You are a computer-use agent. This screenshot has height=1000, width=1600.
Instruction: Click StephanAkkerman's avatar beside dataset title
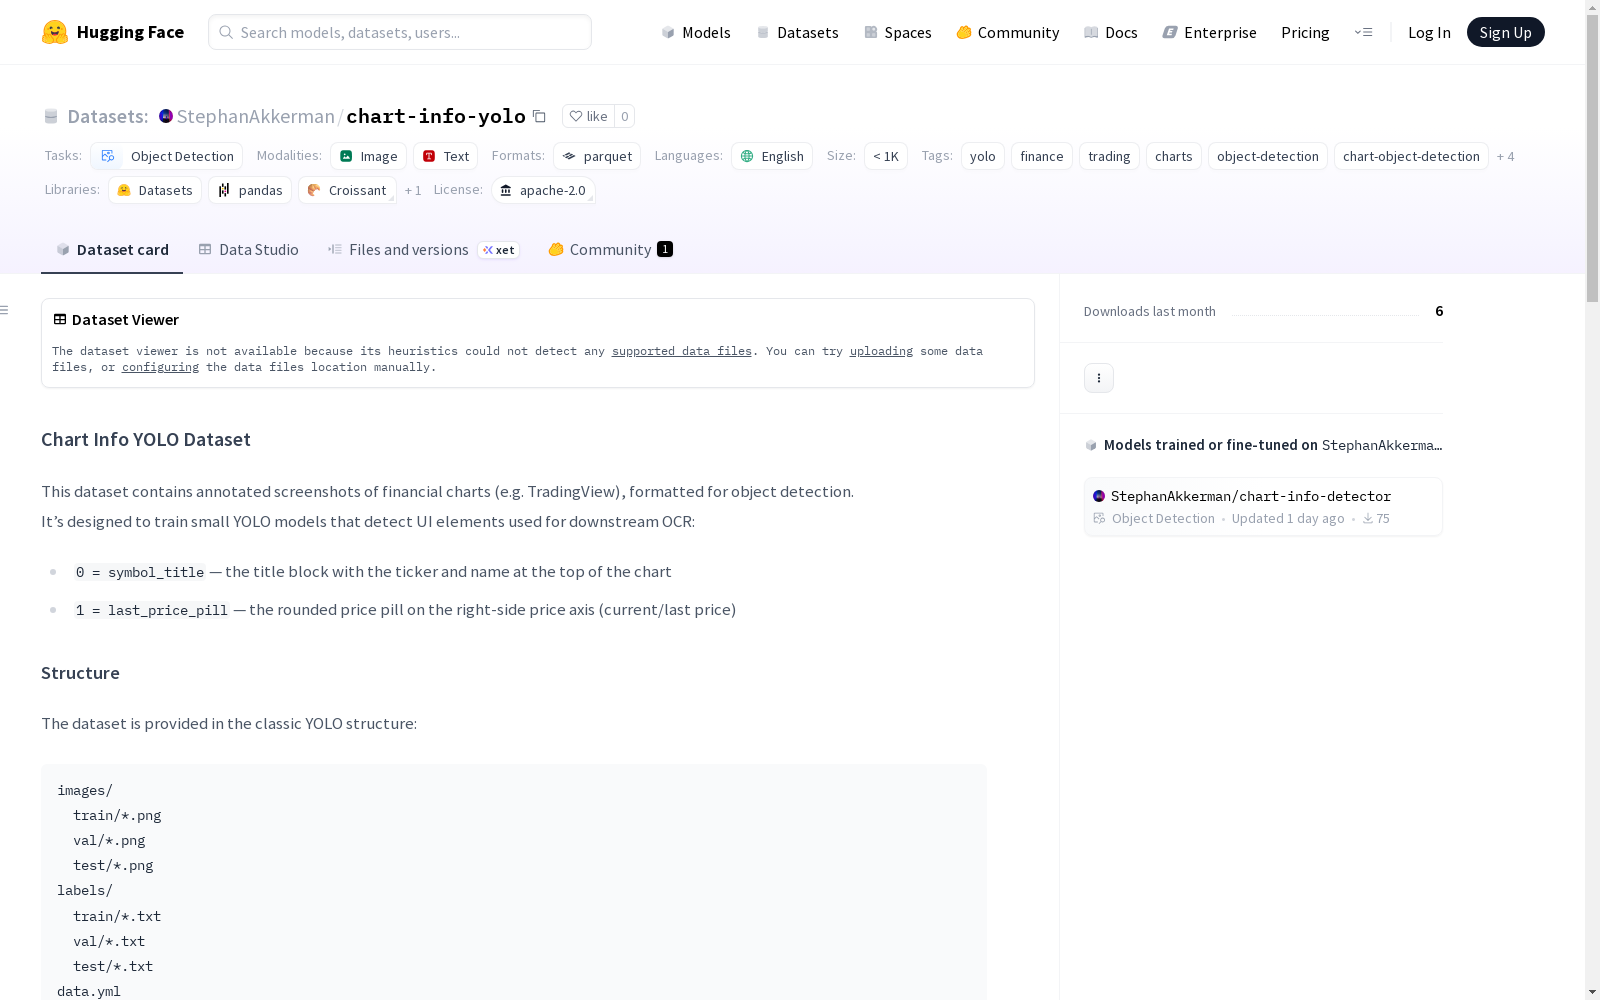click(166, 116)
